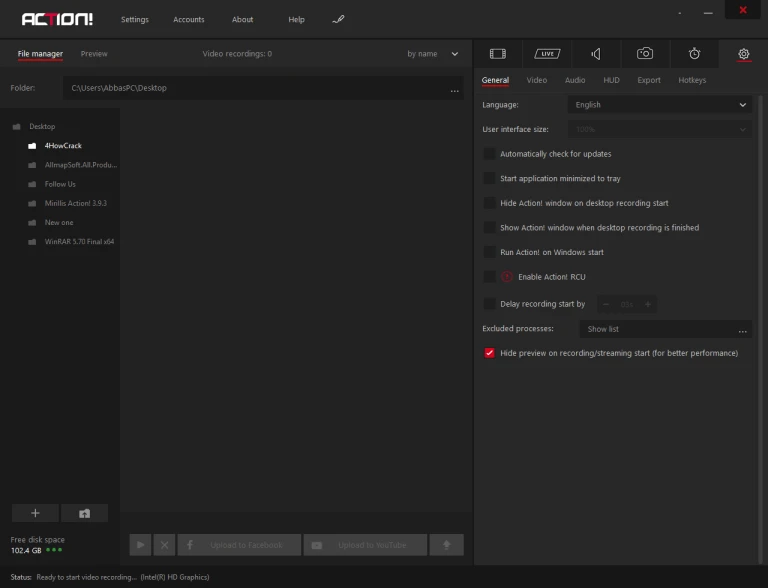Increase the delay recording start value
This screenshot has width=768, height=588.
click(647, 304)
